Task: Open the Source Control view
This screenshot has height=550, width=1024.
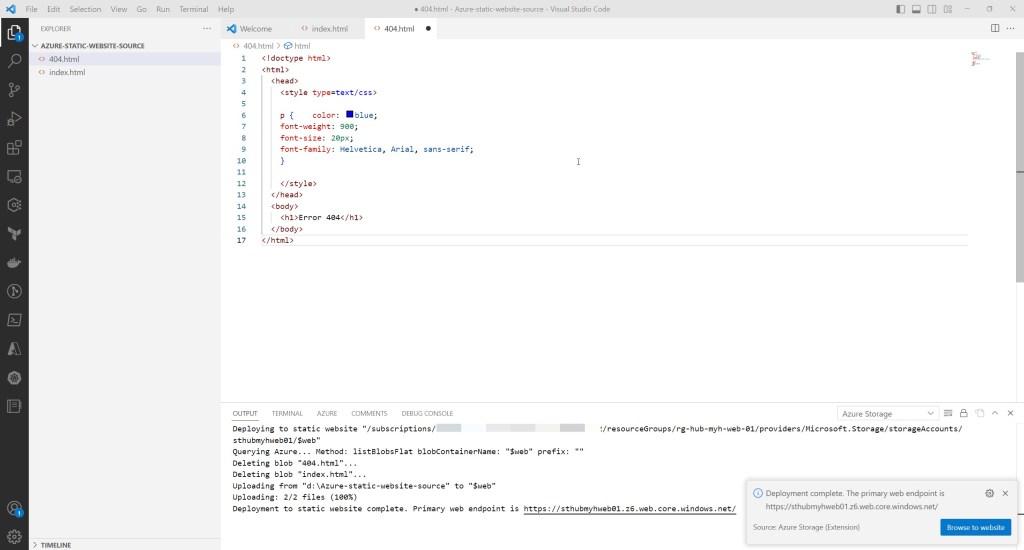Action: [x=14, y=90]
